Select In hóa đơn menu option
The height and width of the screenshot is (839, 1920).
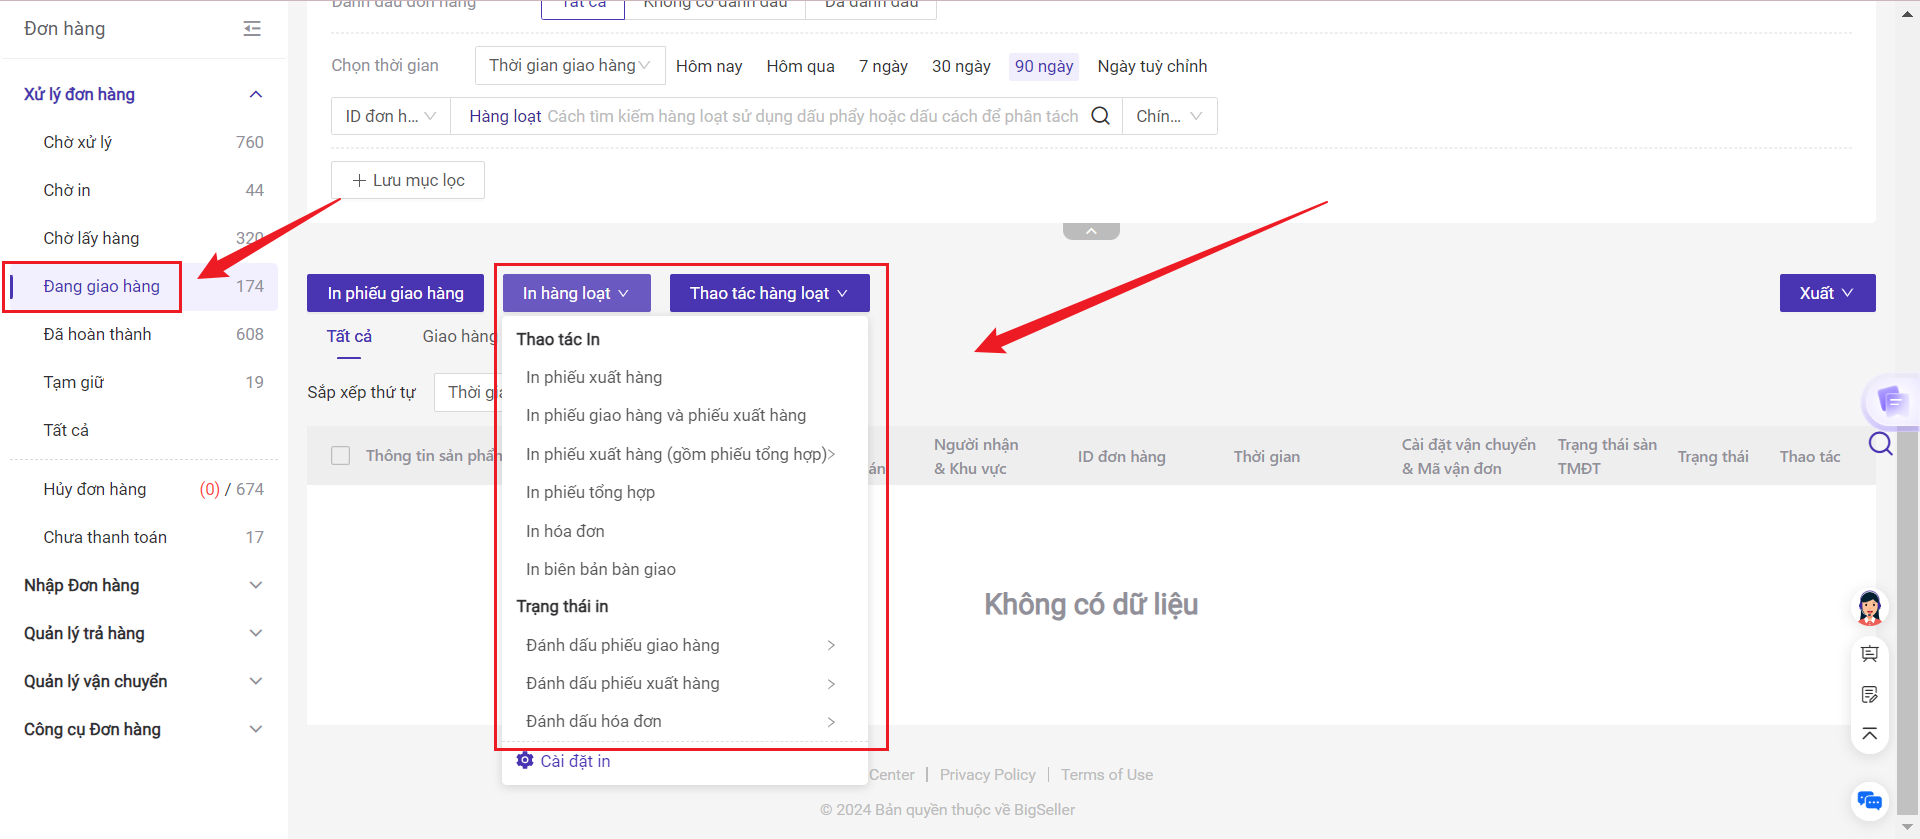[x=565, y=531]
